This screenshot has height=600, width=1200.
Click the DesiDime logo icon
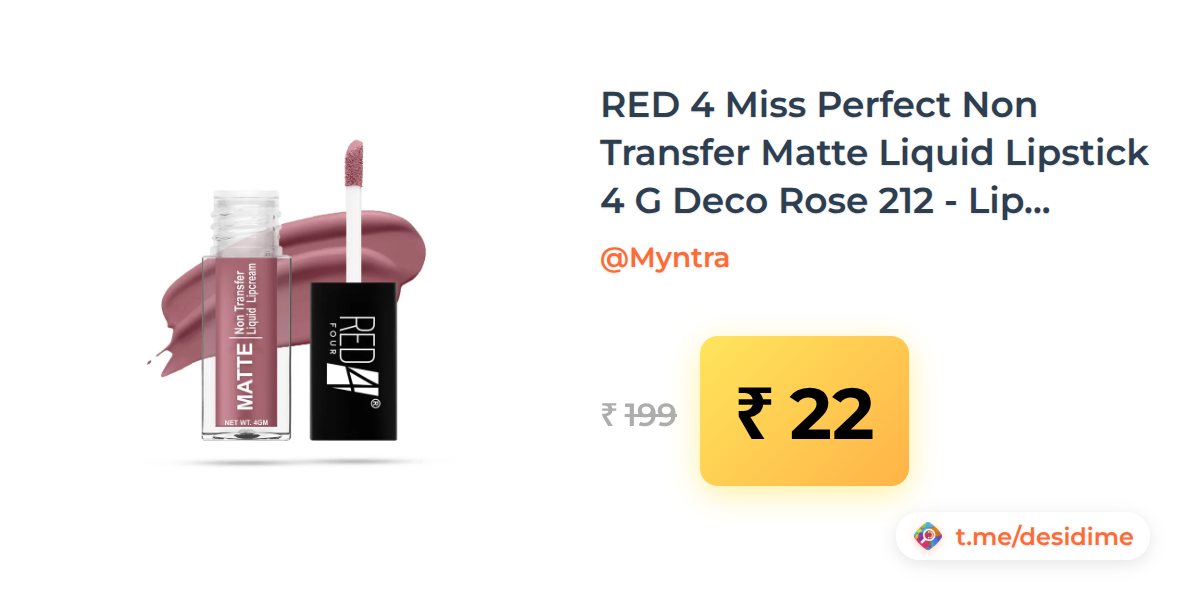929,537
